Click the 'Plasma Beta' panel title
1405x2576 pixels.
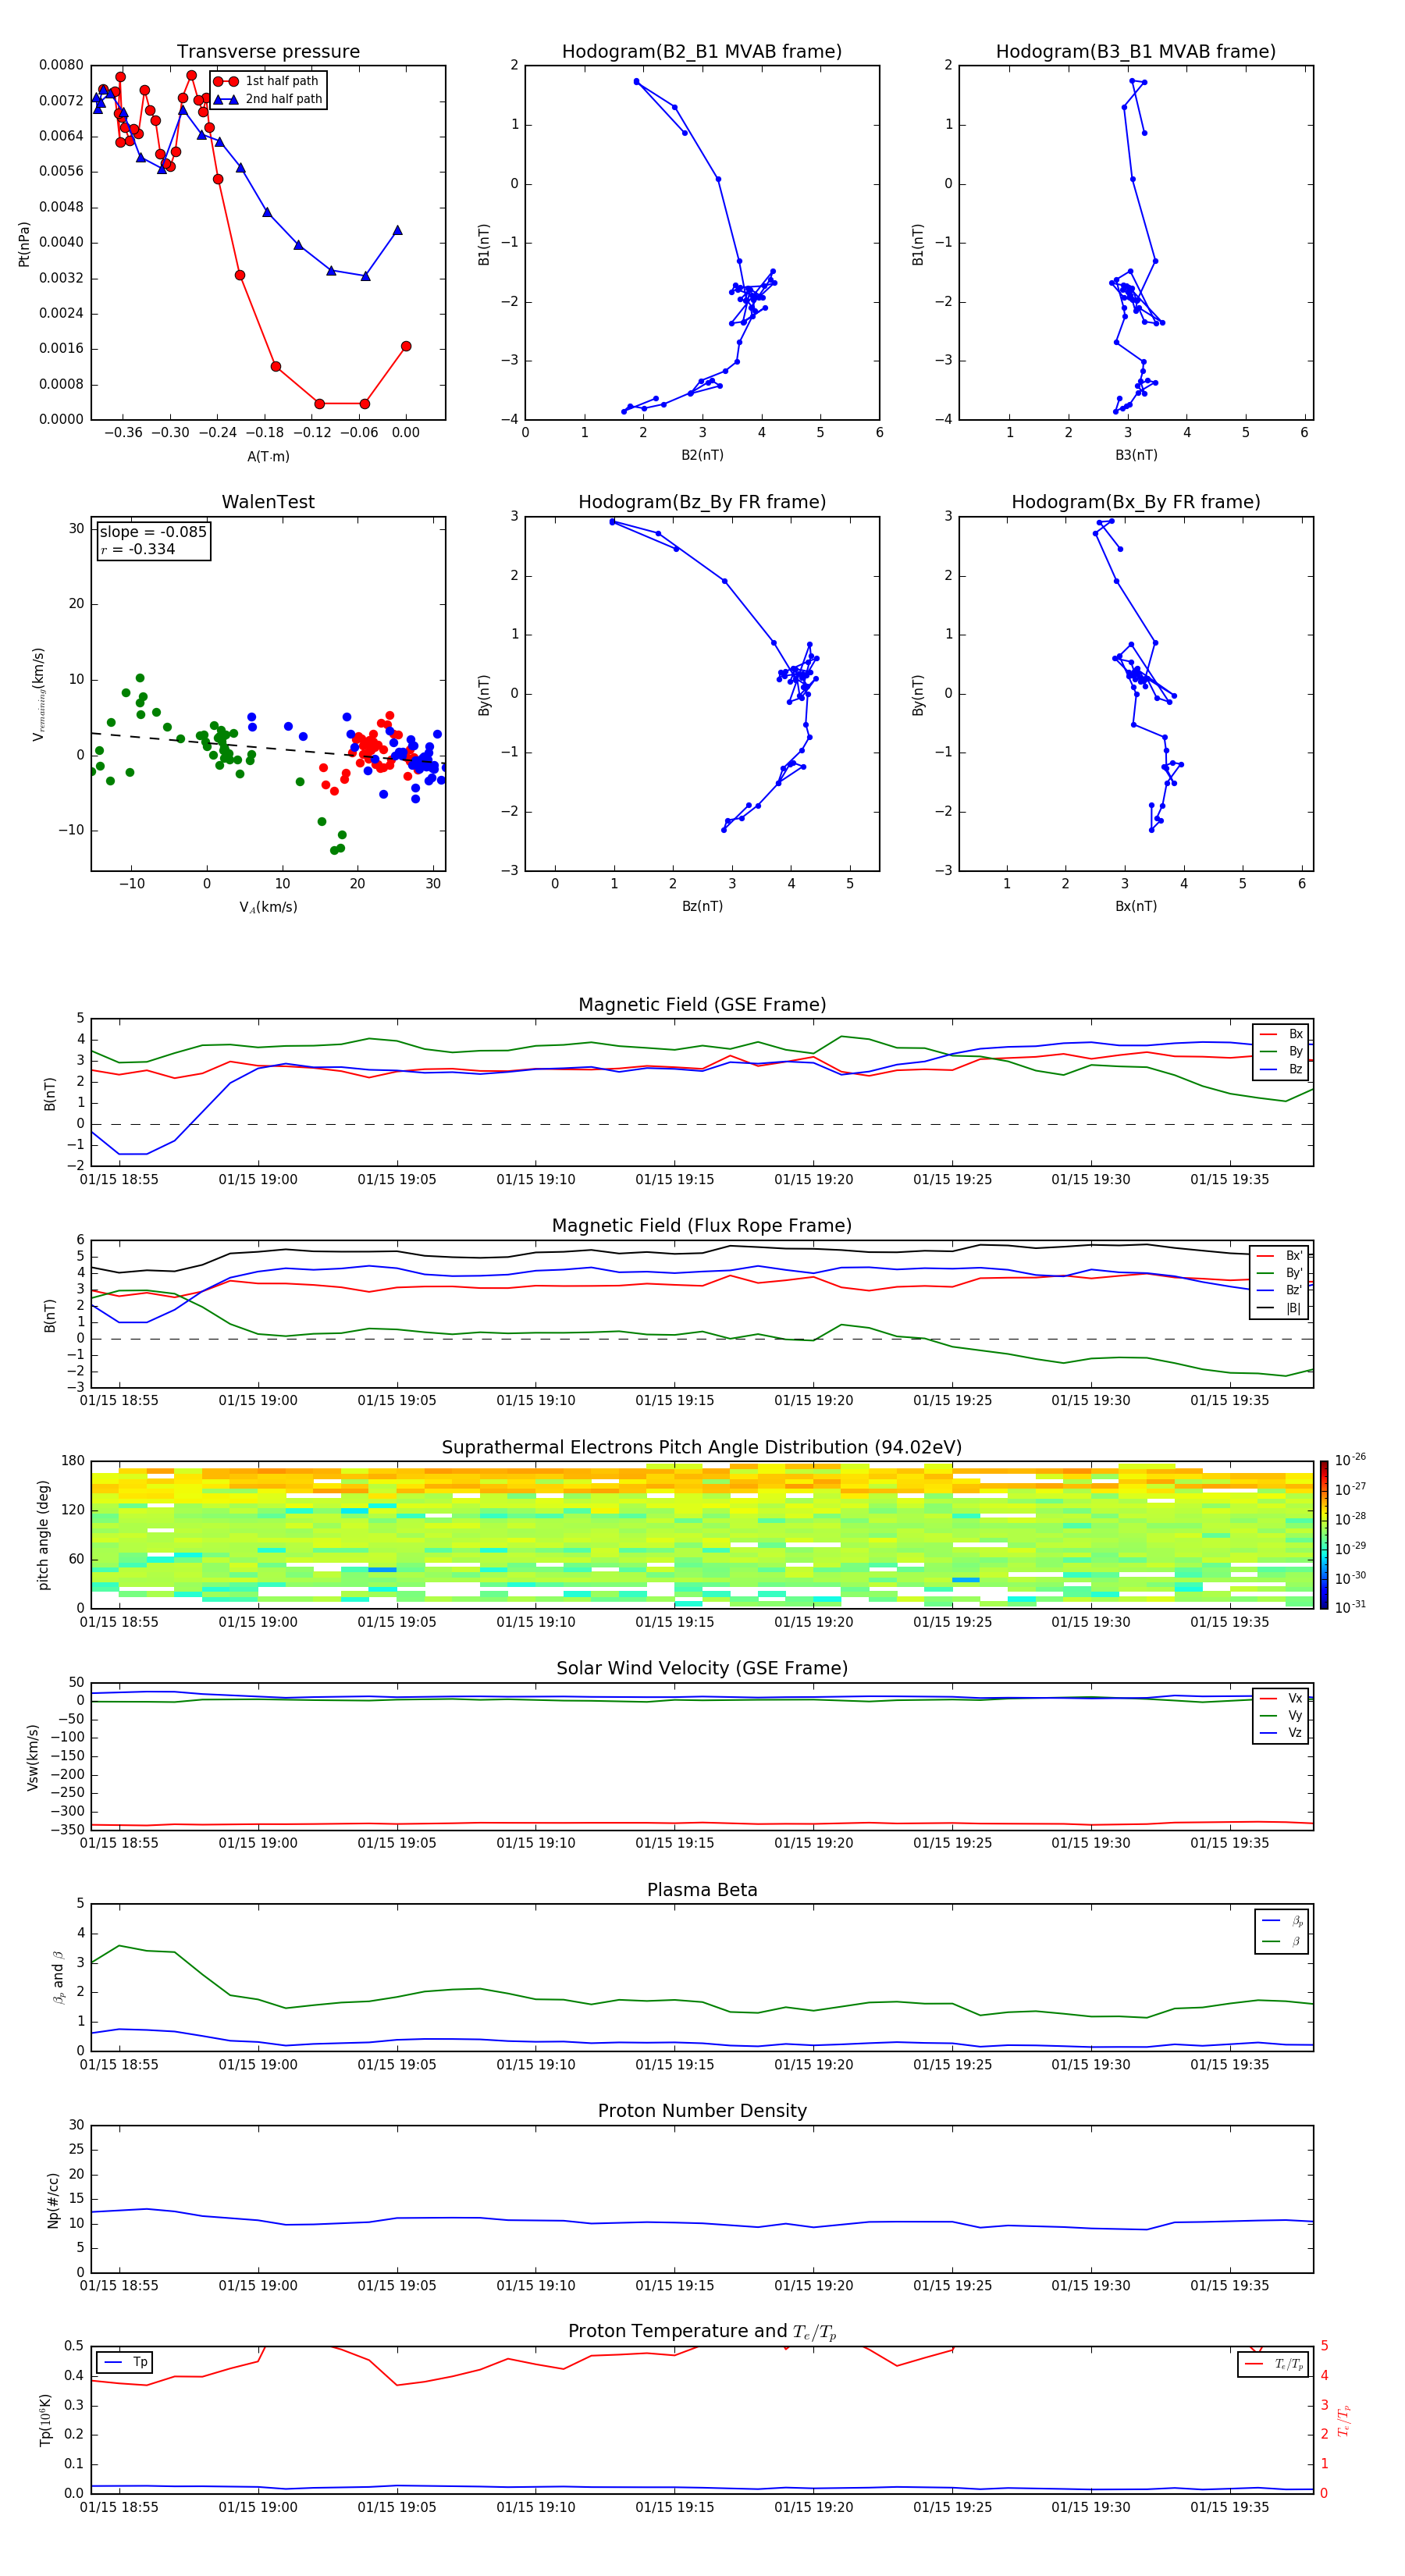[702, 1890]
